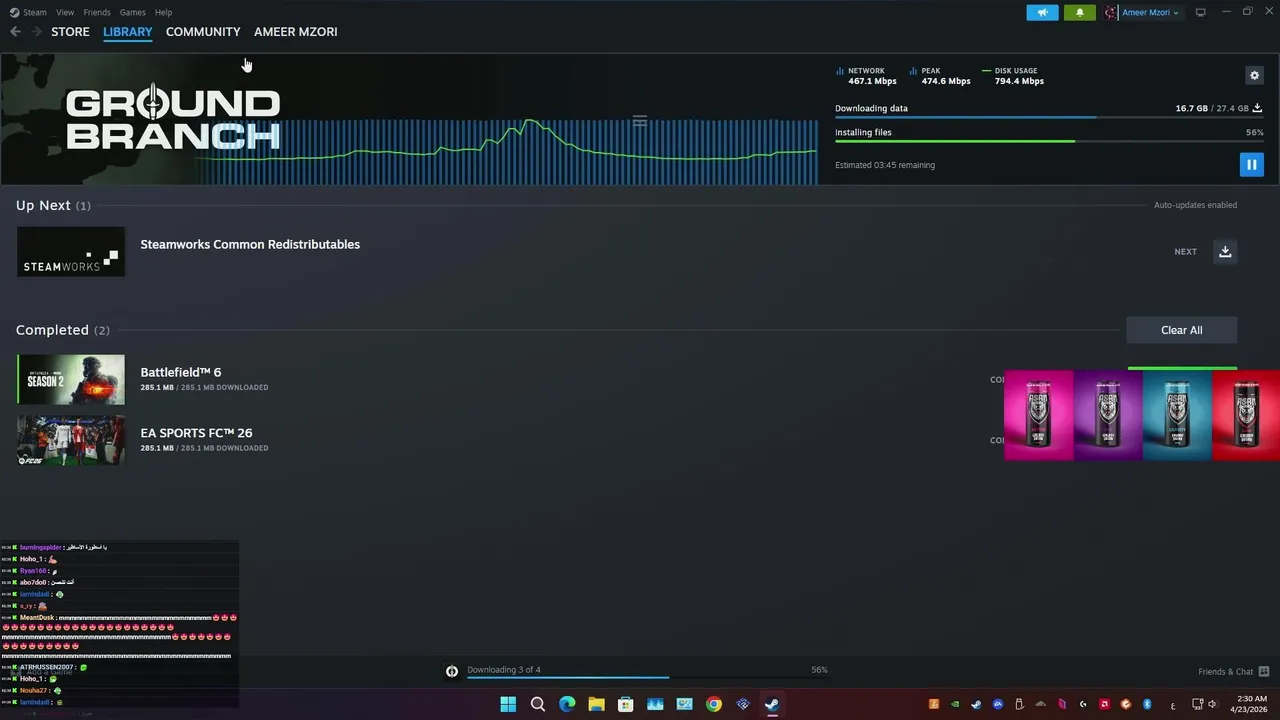The height and width of the screenshot is (720, 1280).
Task: Open Steam system tray icon
Action: pos(976,704)
